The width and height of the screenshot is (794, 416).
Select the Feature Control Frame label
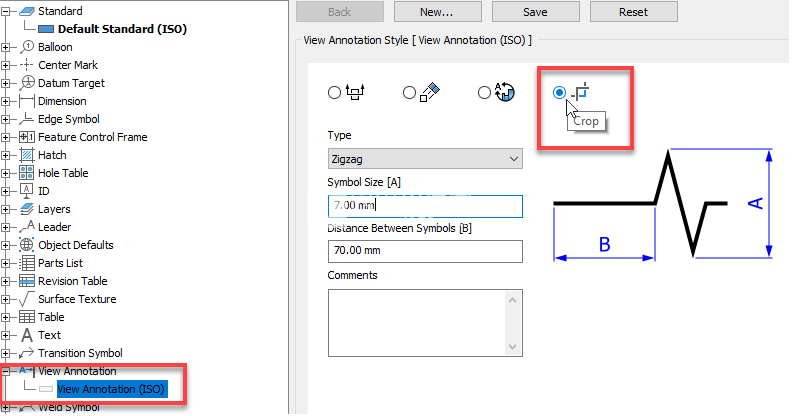coord(93,137)
